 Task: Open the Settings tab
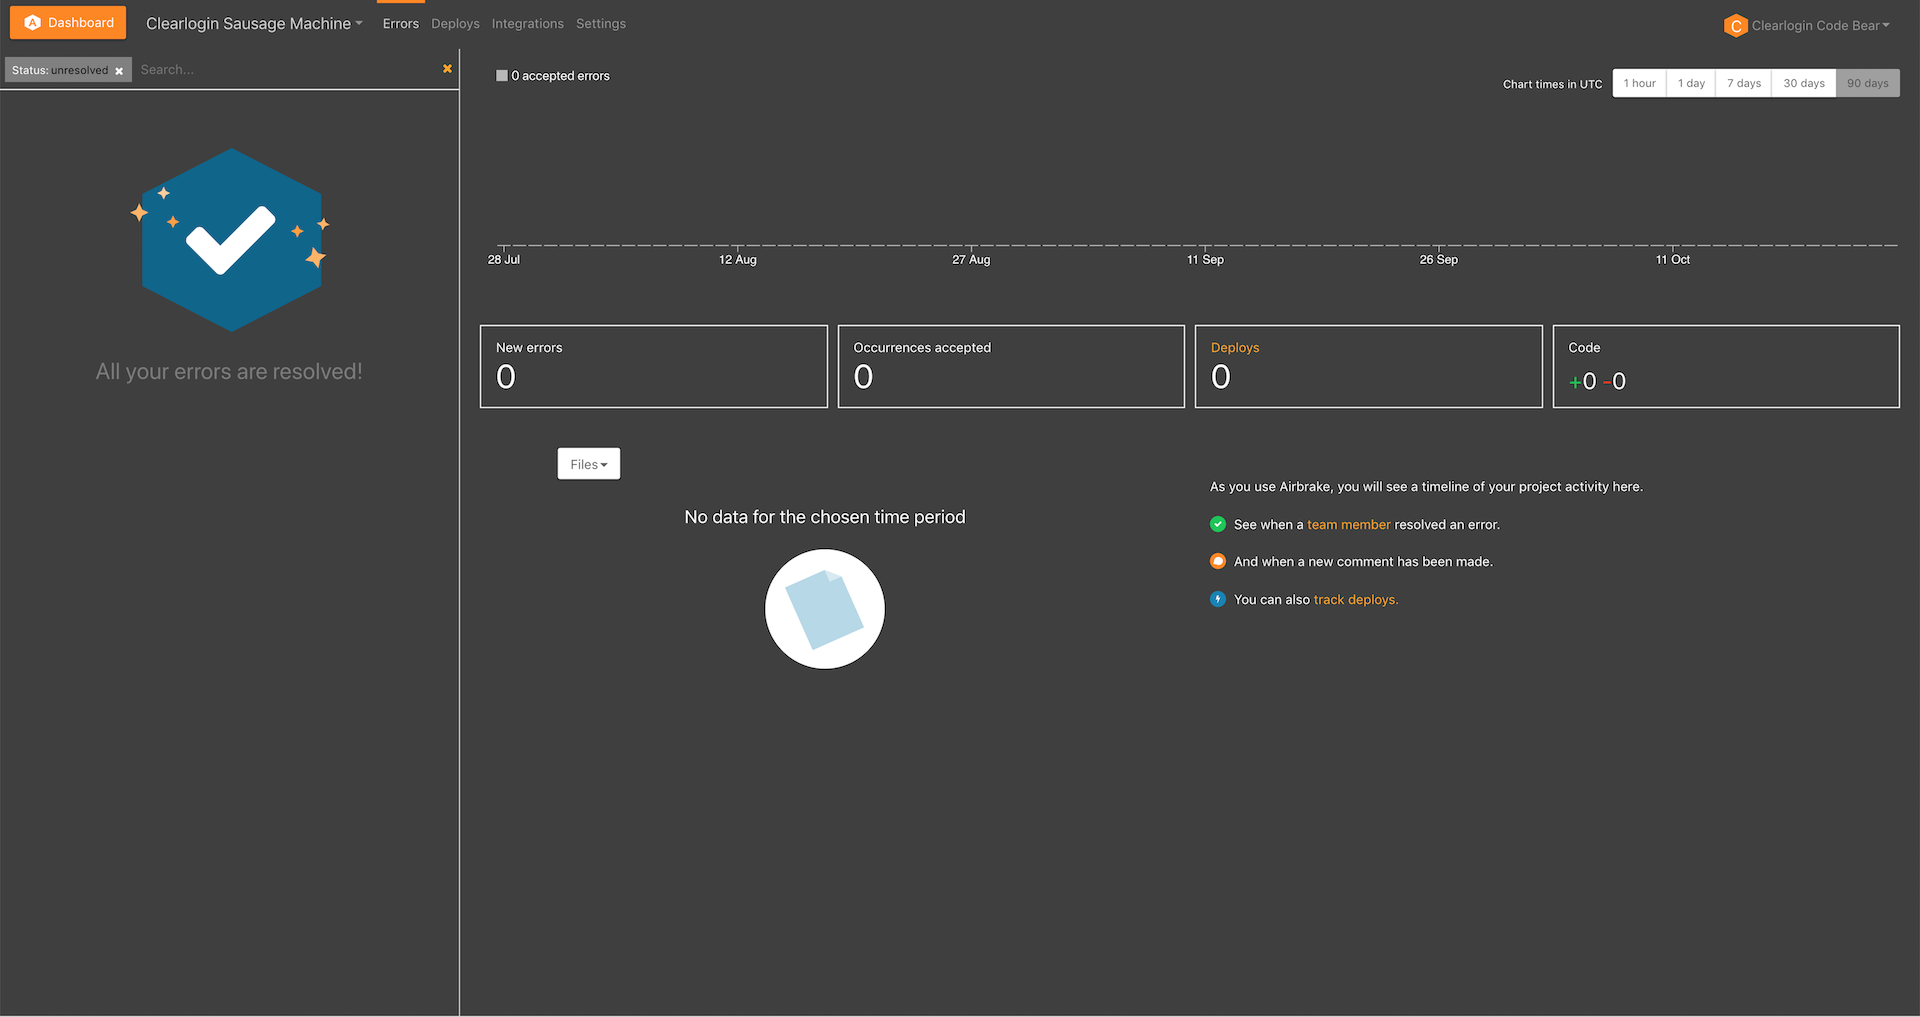coord(601,24)
